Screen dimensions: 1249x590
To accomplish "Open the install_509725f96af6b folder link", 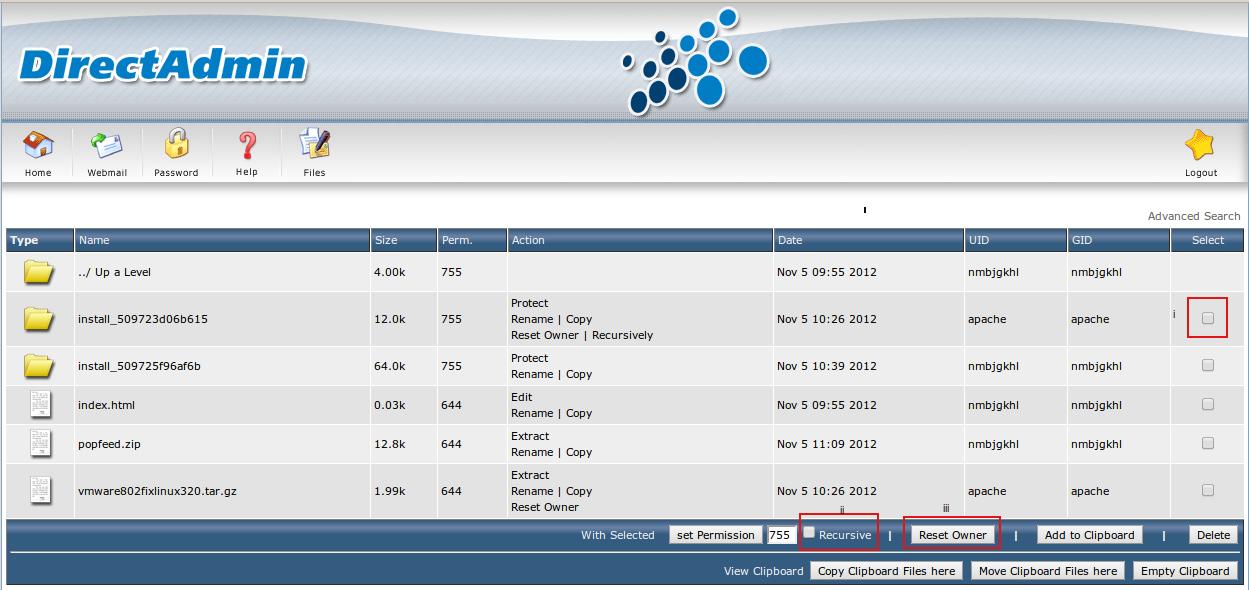I will point(139,366).
